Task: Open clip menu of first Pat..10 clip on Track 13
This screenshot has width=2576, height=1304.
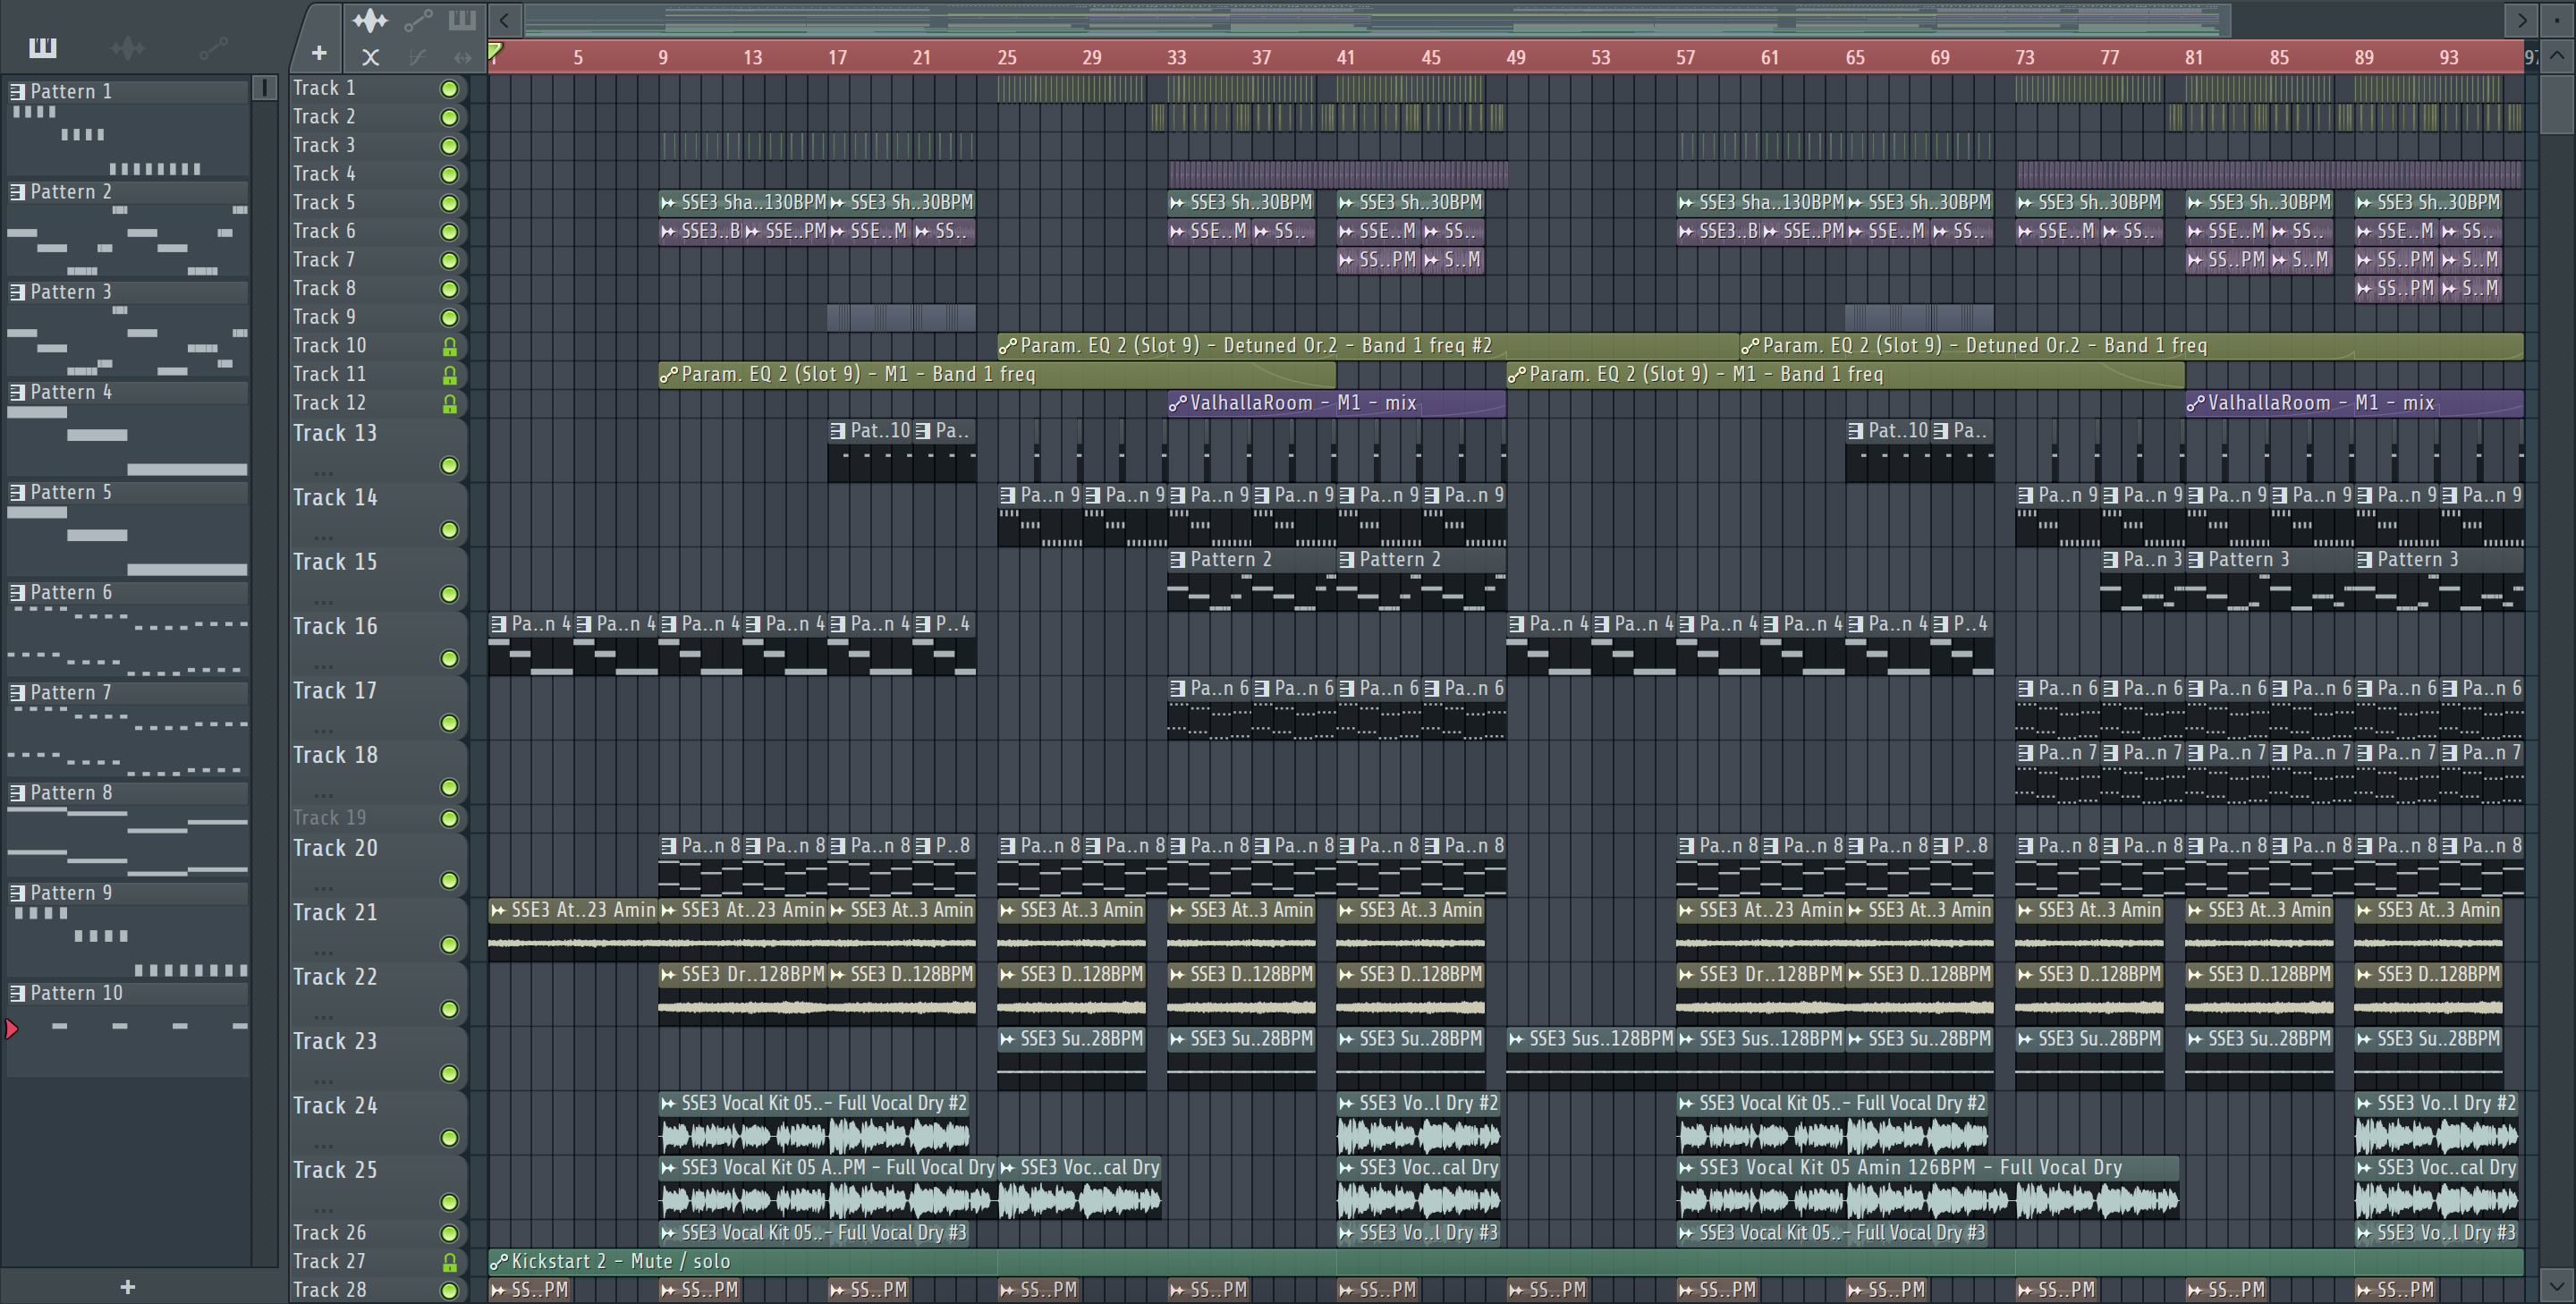Action: pos(838,431)
